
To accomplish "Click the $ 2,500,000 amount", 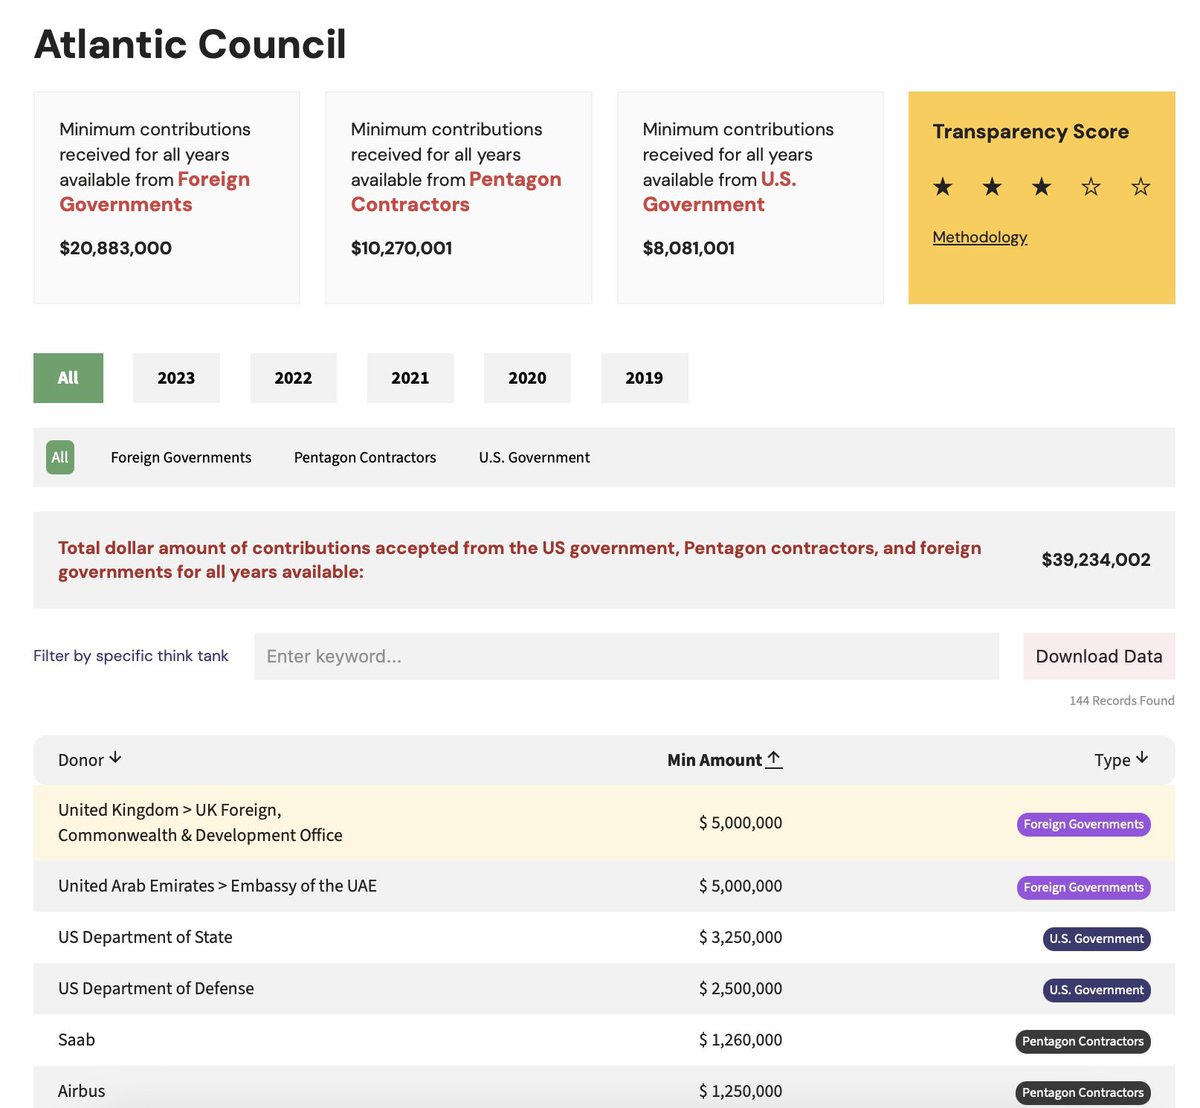I will tap(740, 988).
